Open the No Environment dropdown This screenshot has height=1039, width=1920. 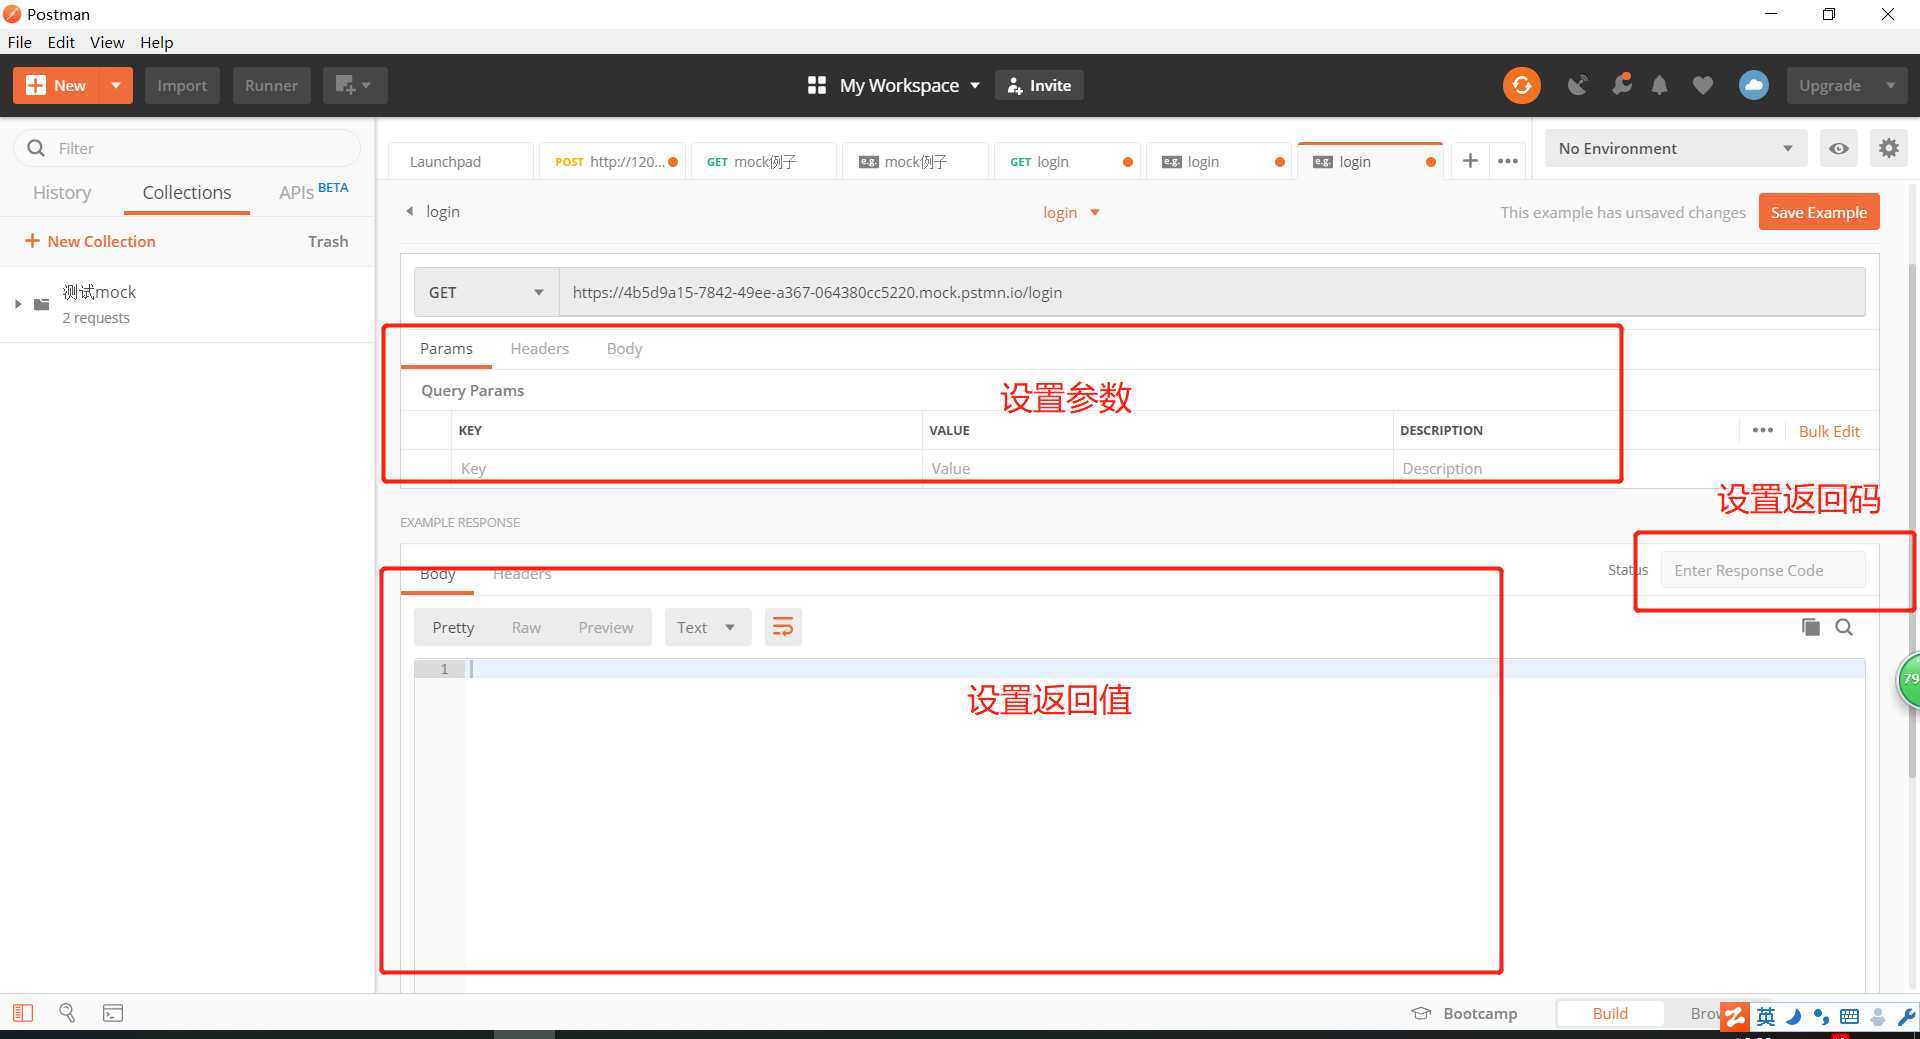(x=1675, y=148)
